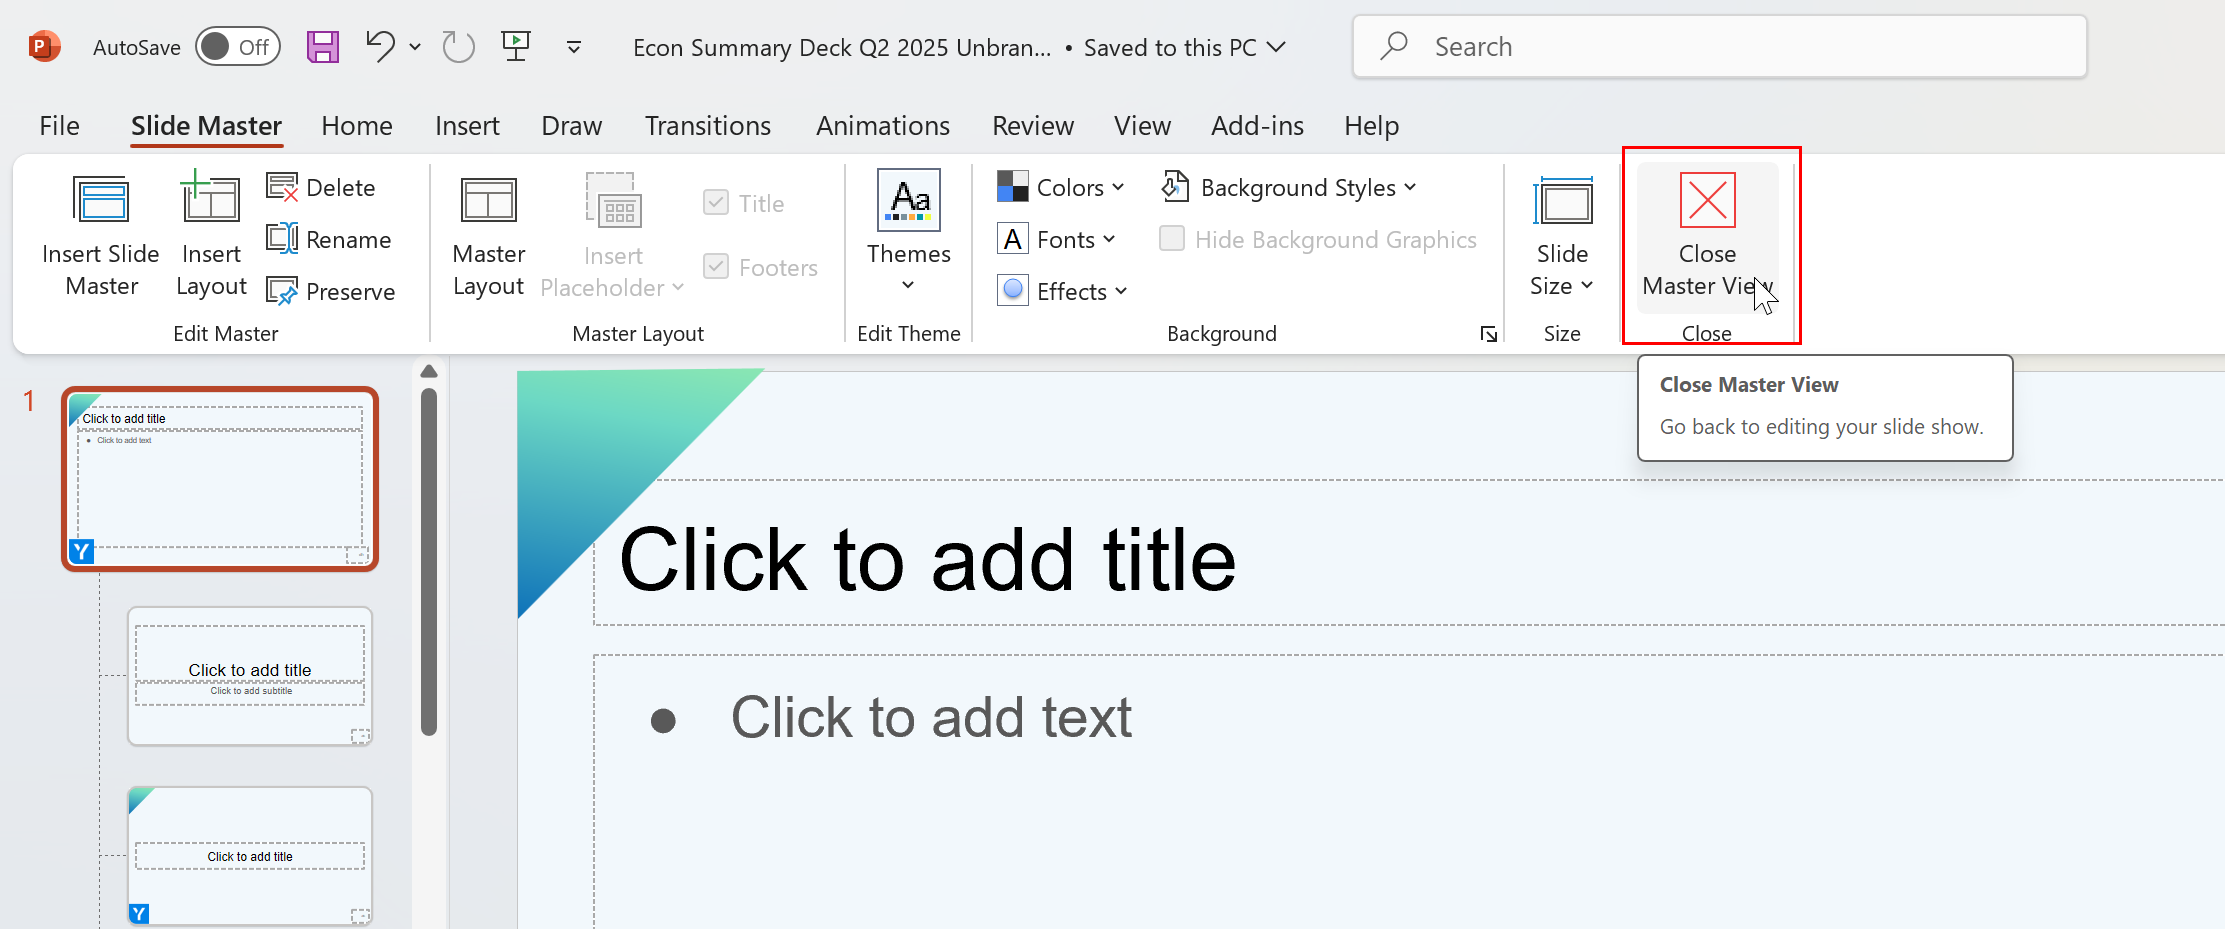Toggle the Footers checkbox
2225x929 pixels.
[x=716, y=267]
